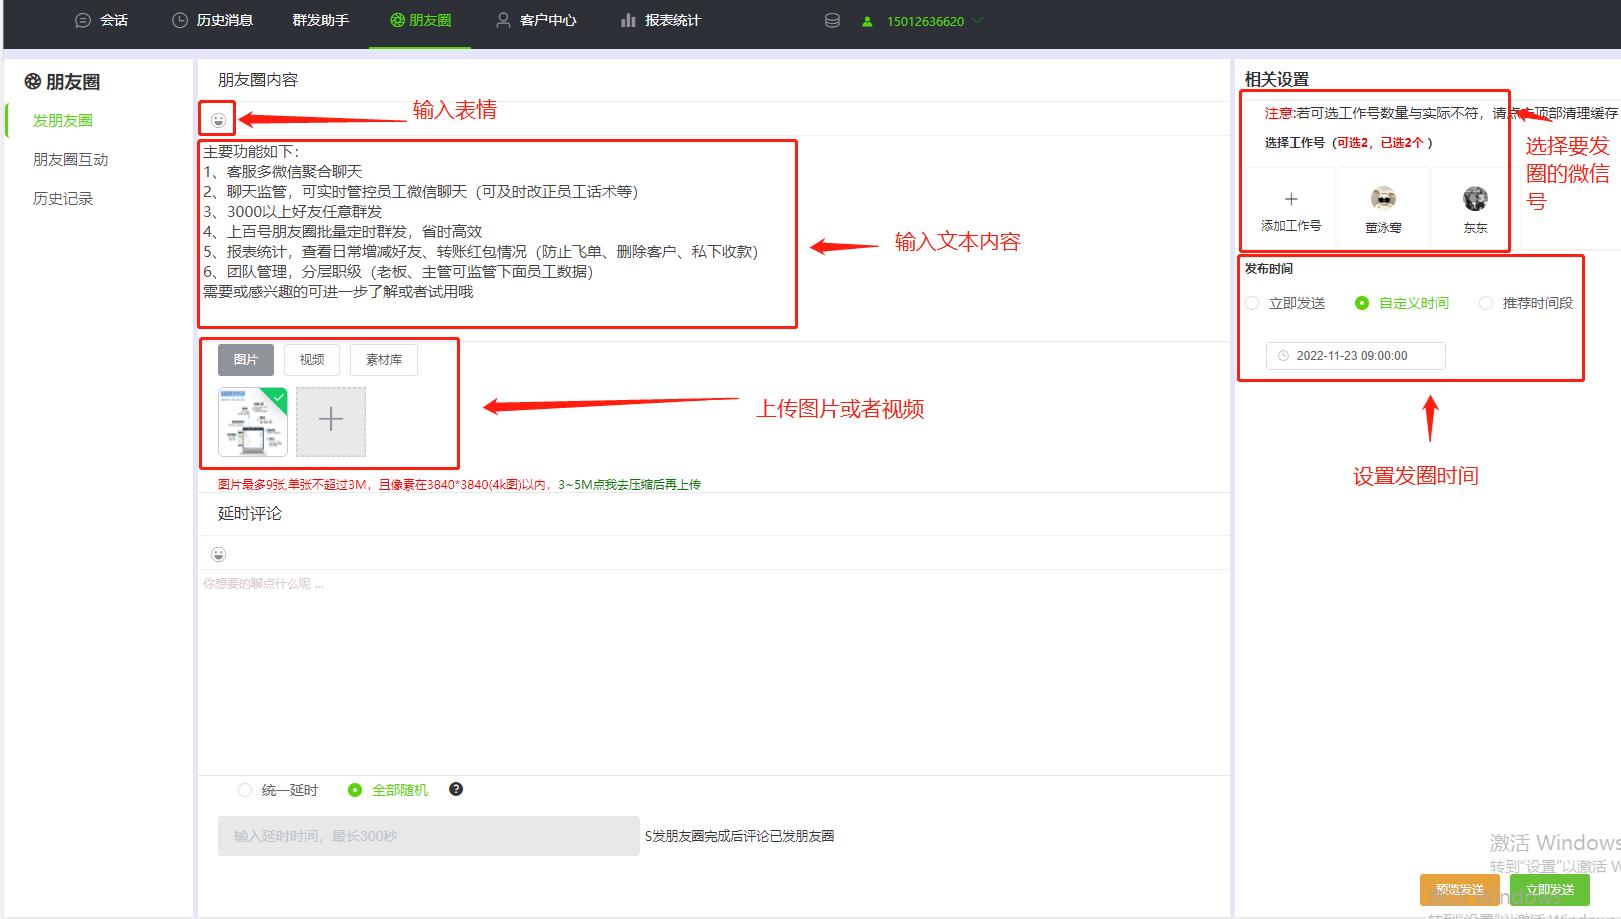The width and height of the screenshot is (1621, 919).
Task: Open help via question mark beside 全部随机
Action: pos(456,789)
